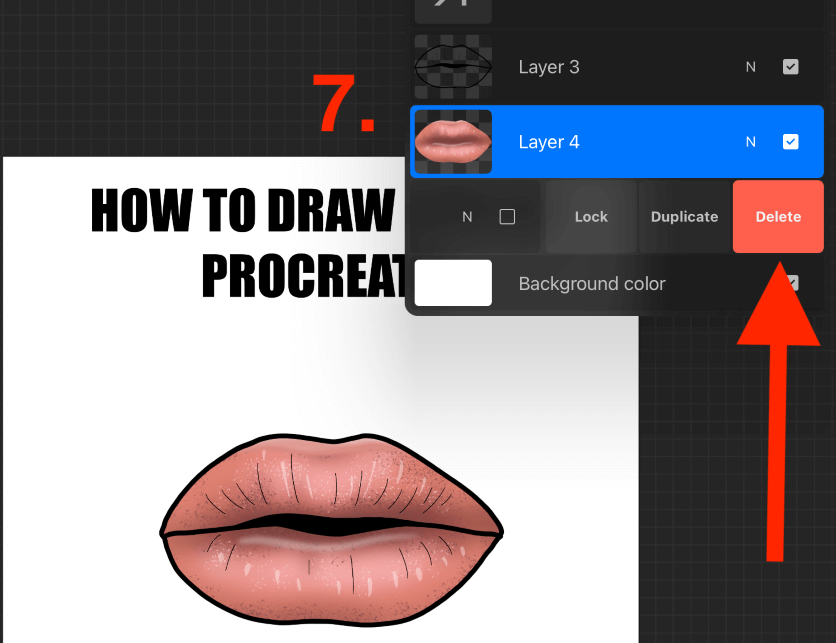836x643 pixels.
Task: Tap the lips artwork on the canvas
Action: tap(332, 529)
